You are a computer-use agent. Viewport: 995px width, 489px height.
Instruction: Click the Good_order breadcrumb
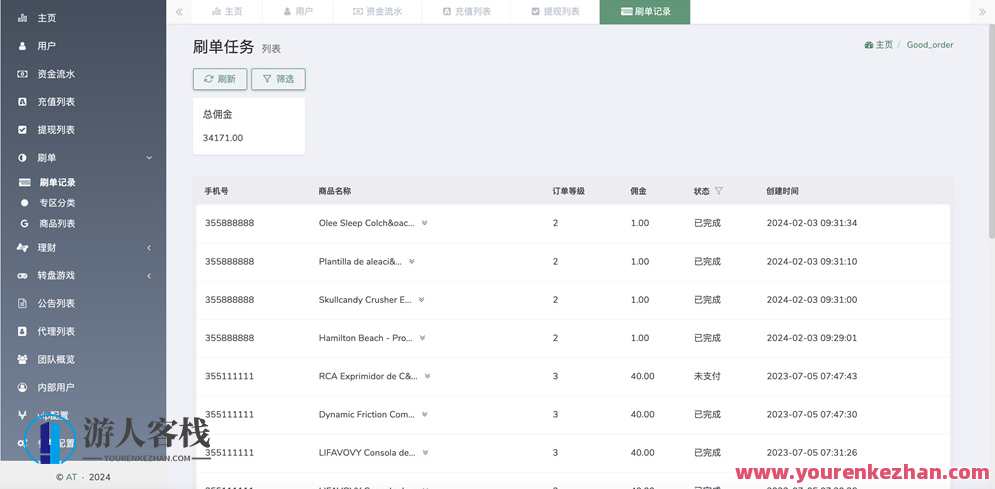pyautogui.click(x=930, y=45)
